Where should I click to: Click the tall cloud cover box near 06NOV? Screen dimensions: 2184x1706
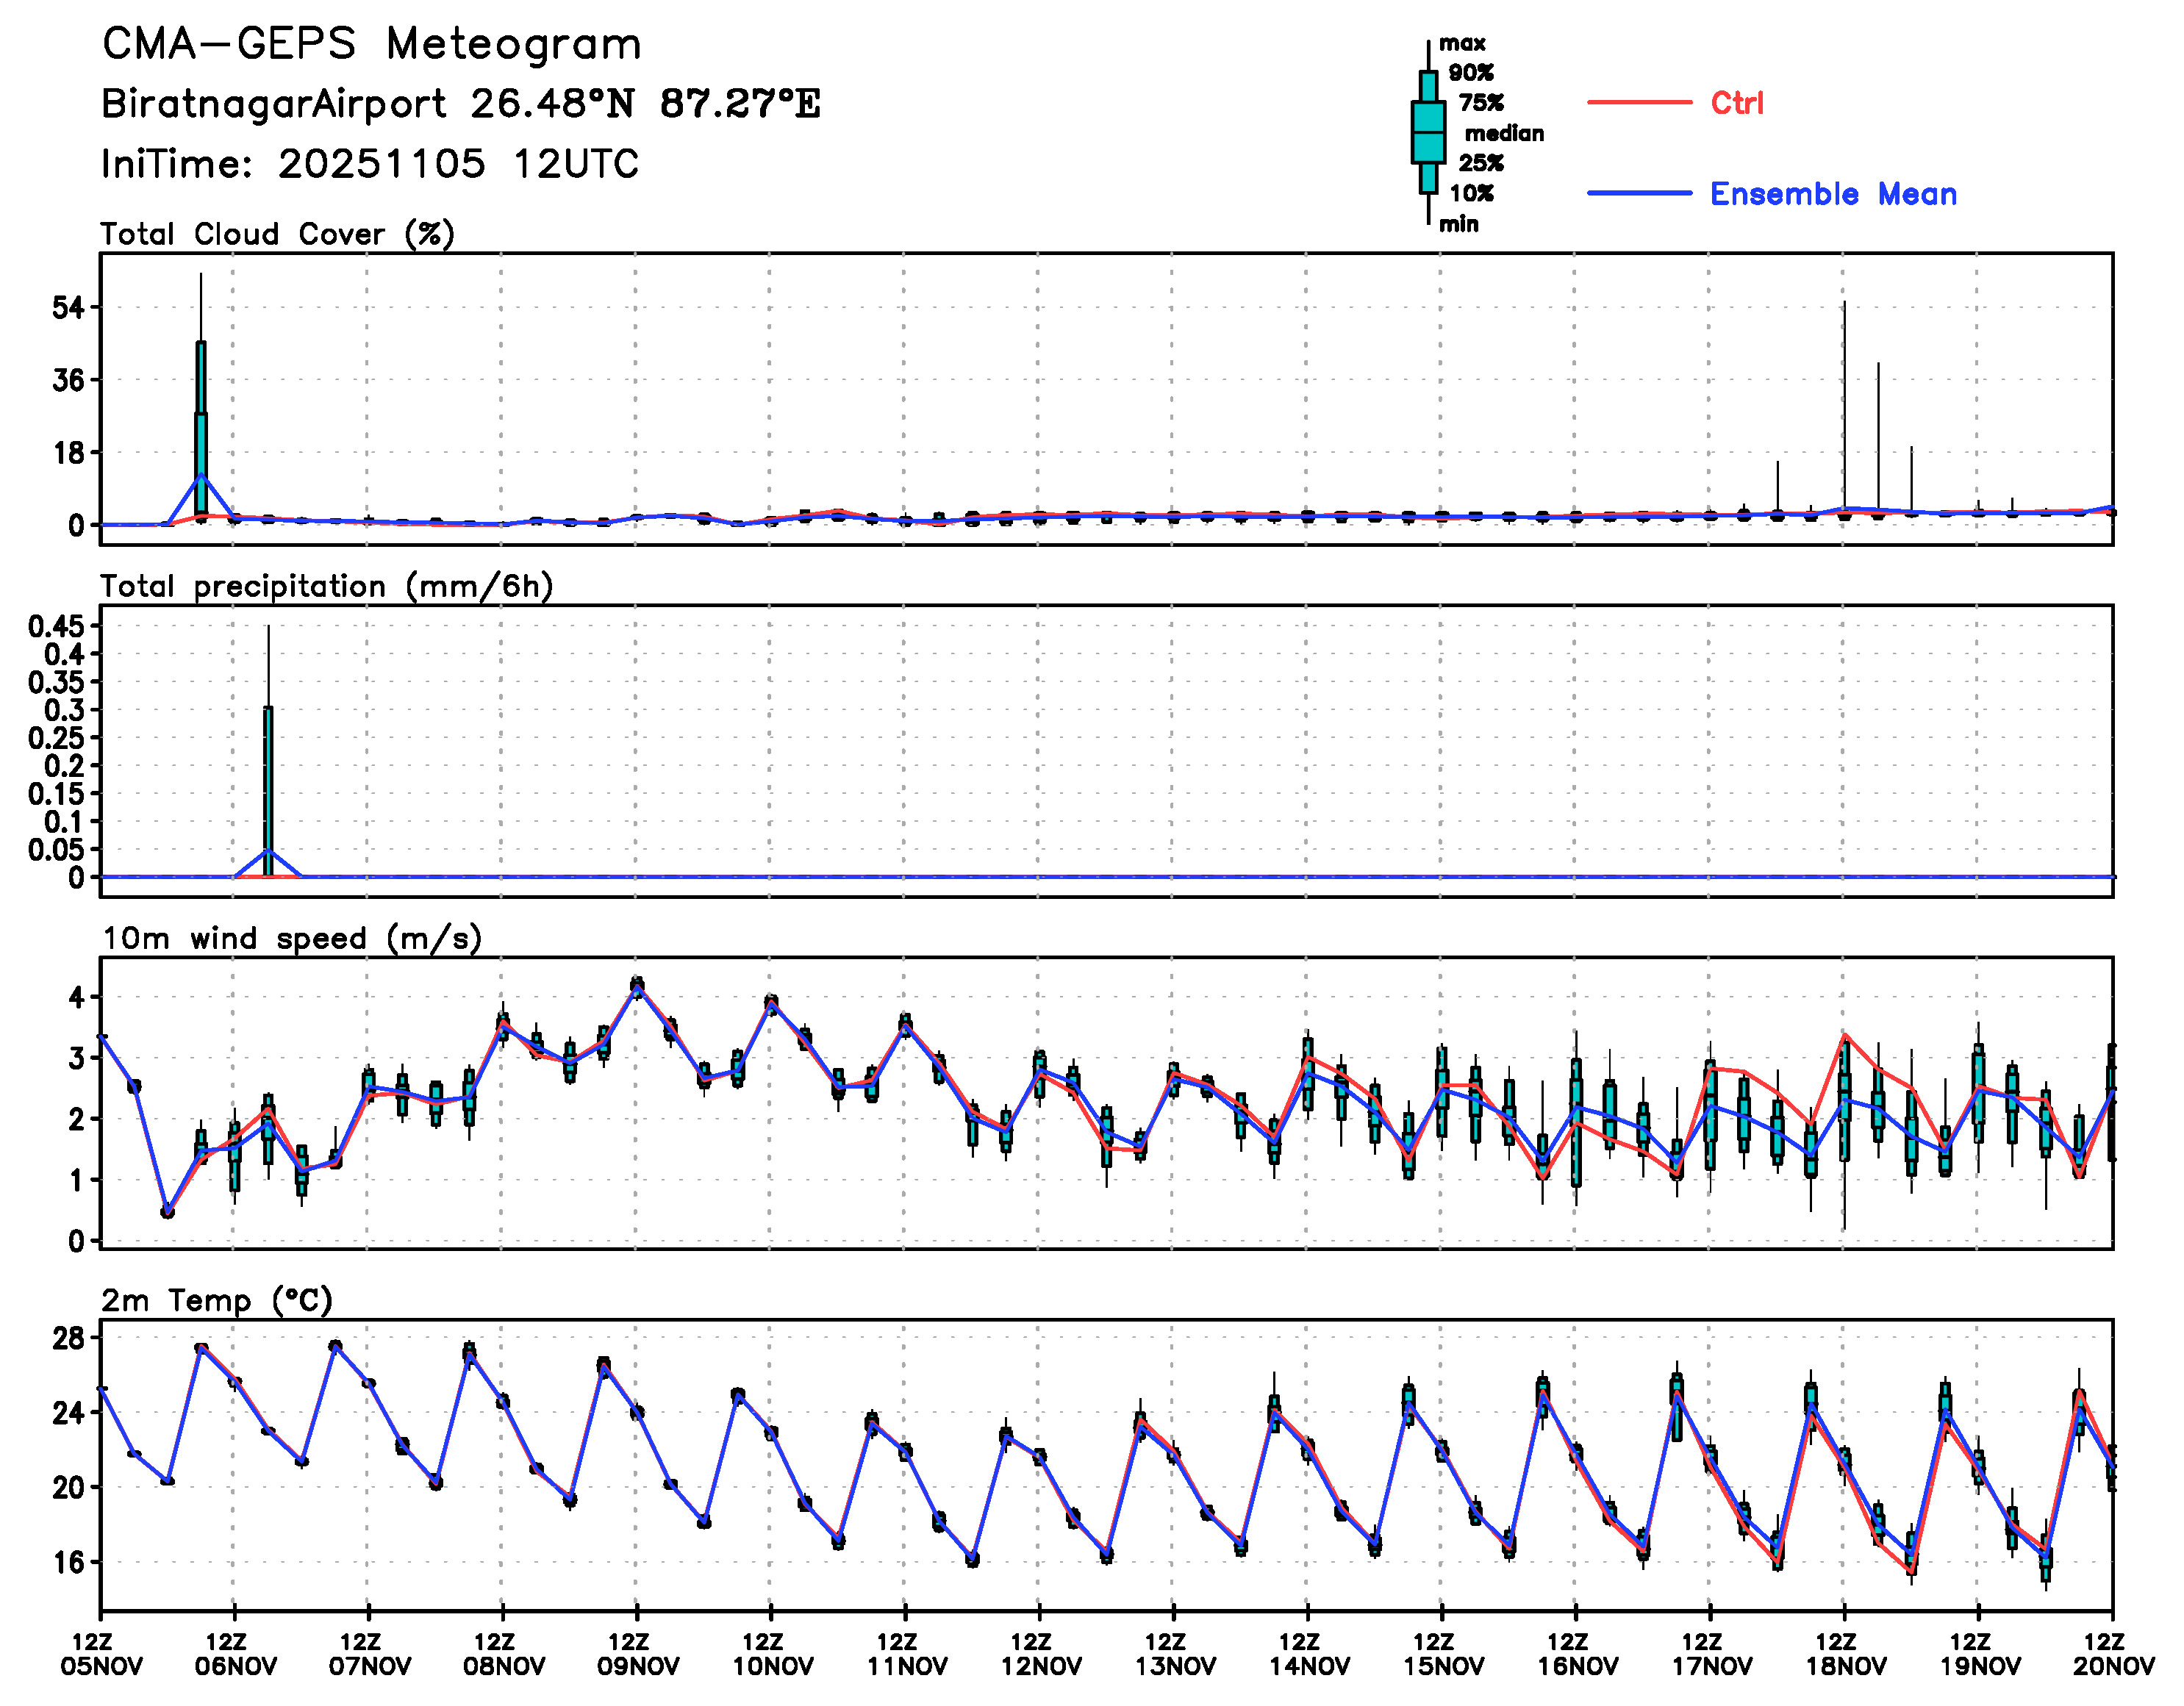click(x=201, y=430)
